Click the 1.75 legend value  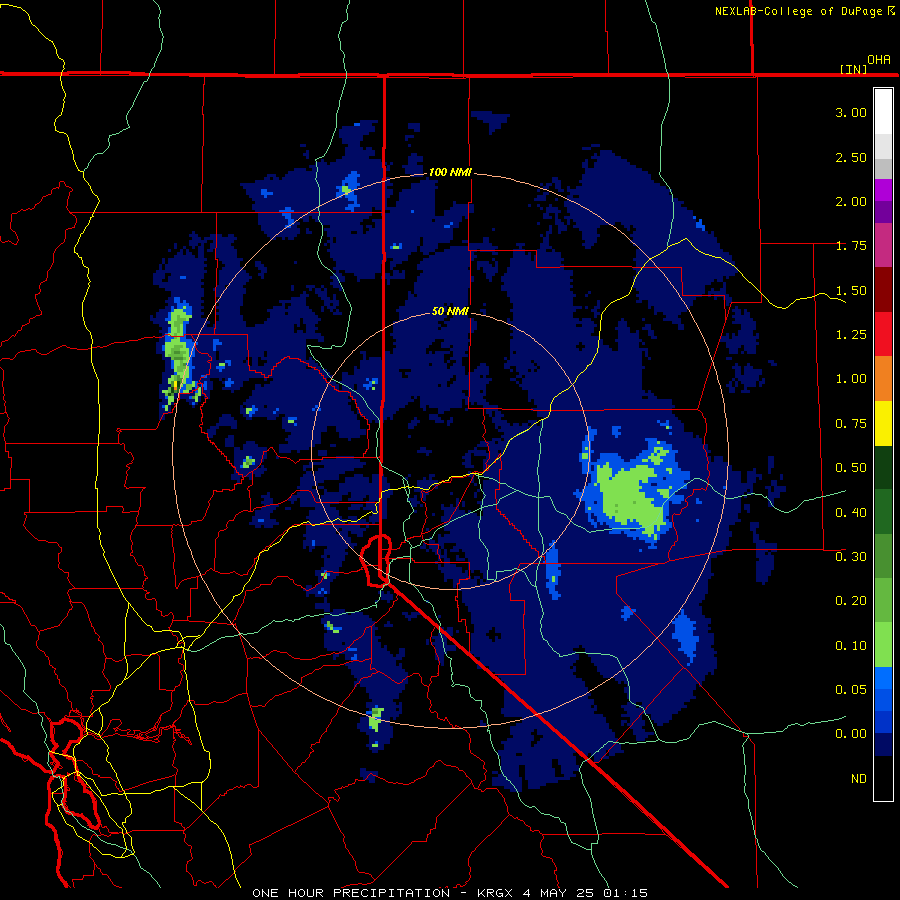[x=851, y=246]
